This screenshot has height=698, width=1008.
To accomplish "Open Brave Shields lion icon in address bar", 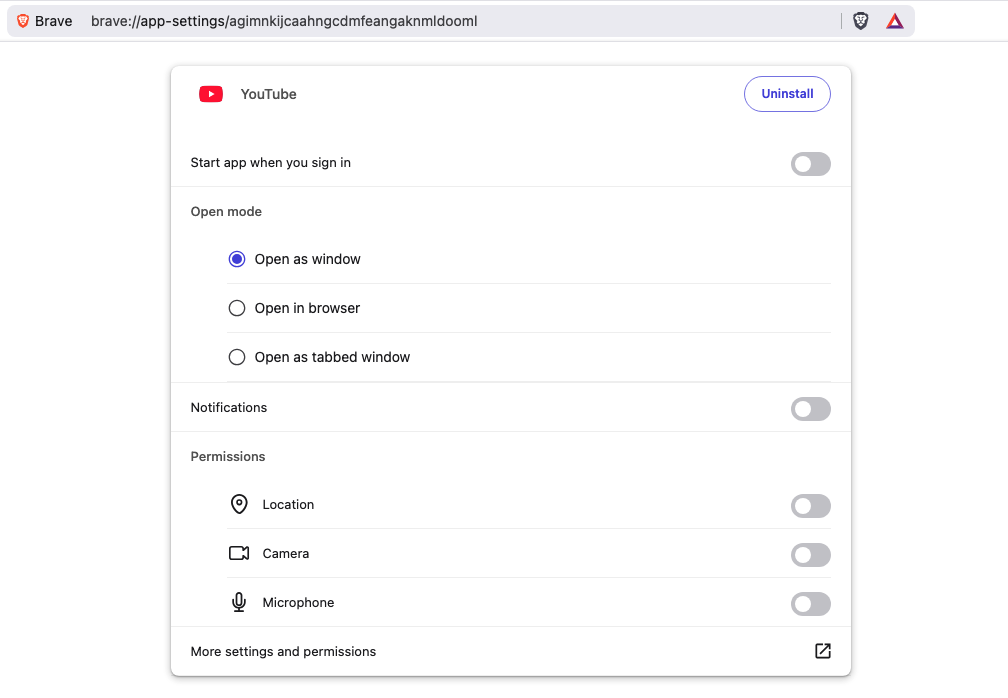I will pos(861,21).
